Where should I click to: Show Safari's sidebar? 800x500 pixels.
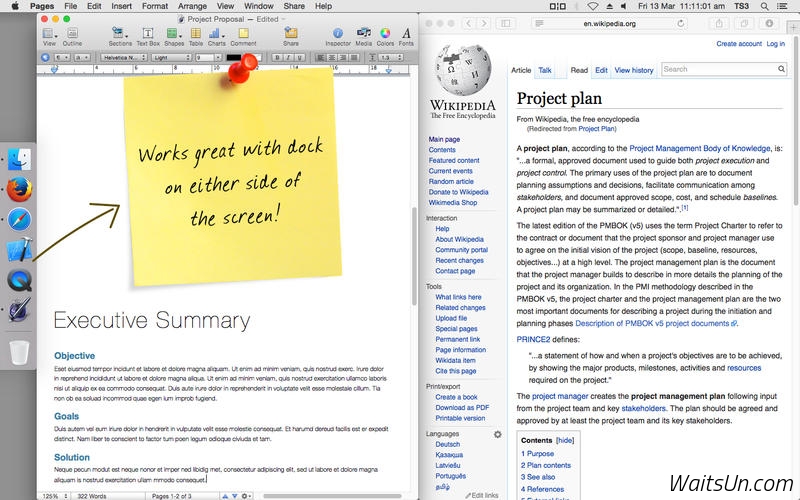pyautogui.click(x=506, y=23)
